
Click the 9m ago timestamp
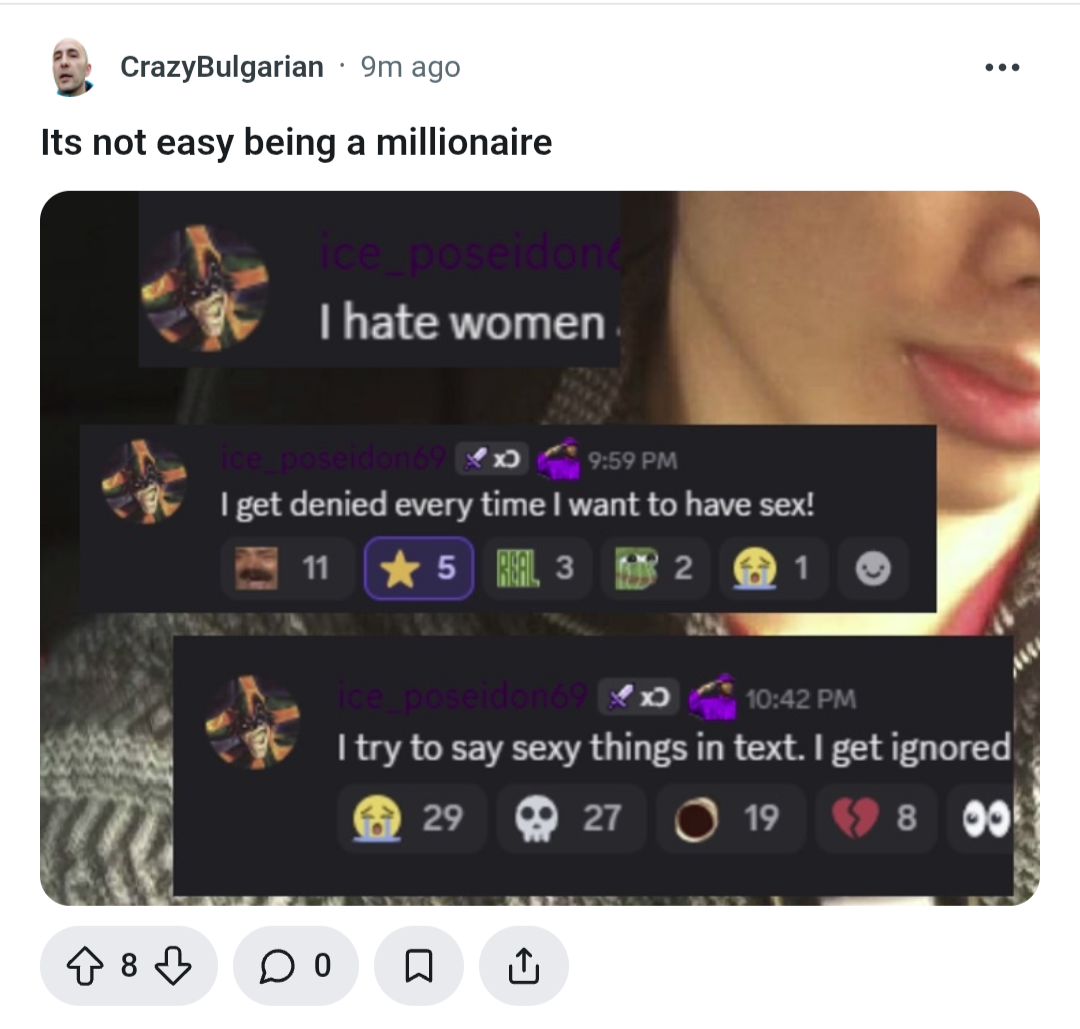pos(411,67)
